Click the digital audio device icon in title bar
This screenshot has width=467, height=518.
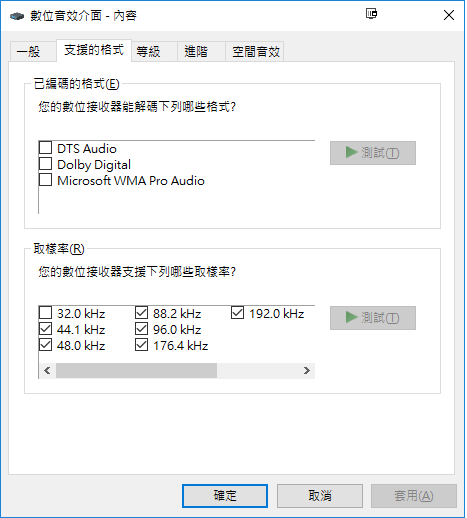coord(17,16)
